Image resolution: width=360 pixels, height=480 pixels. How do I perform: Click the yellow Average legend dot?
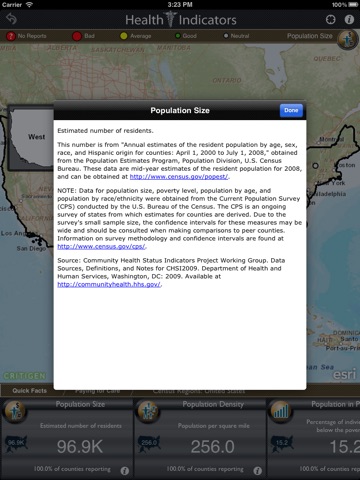pos(124,36)
